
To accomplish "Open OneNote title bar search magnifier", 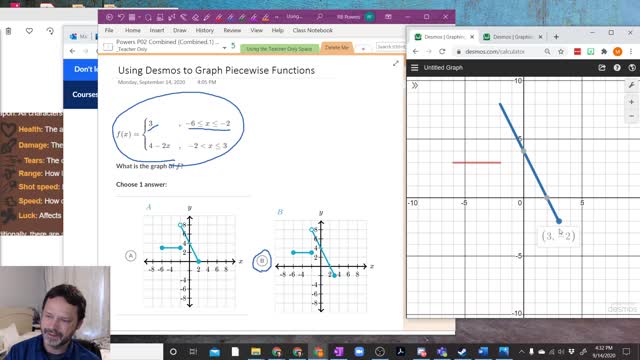I will [320, 17].
